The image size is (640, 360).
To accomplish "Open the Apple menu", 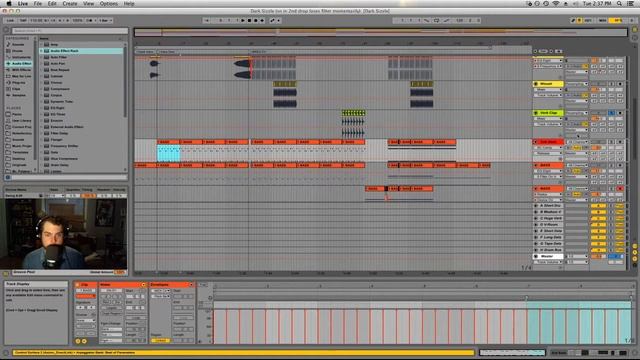I will 9,3.
